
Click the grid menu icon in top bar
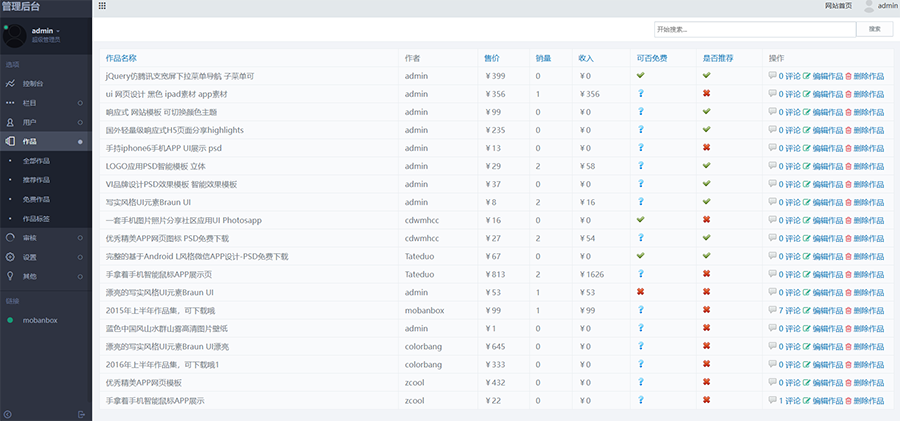(x=102, y=6)
